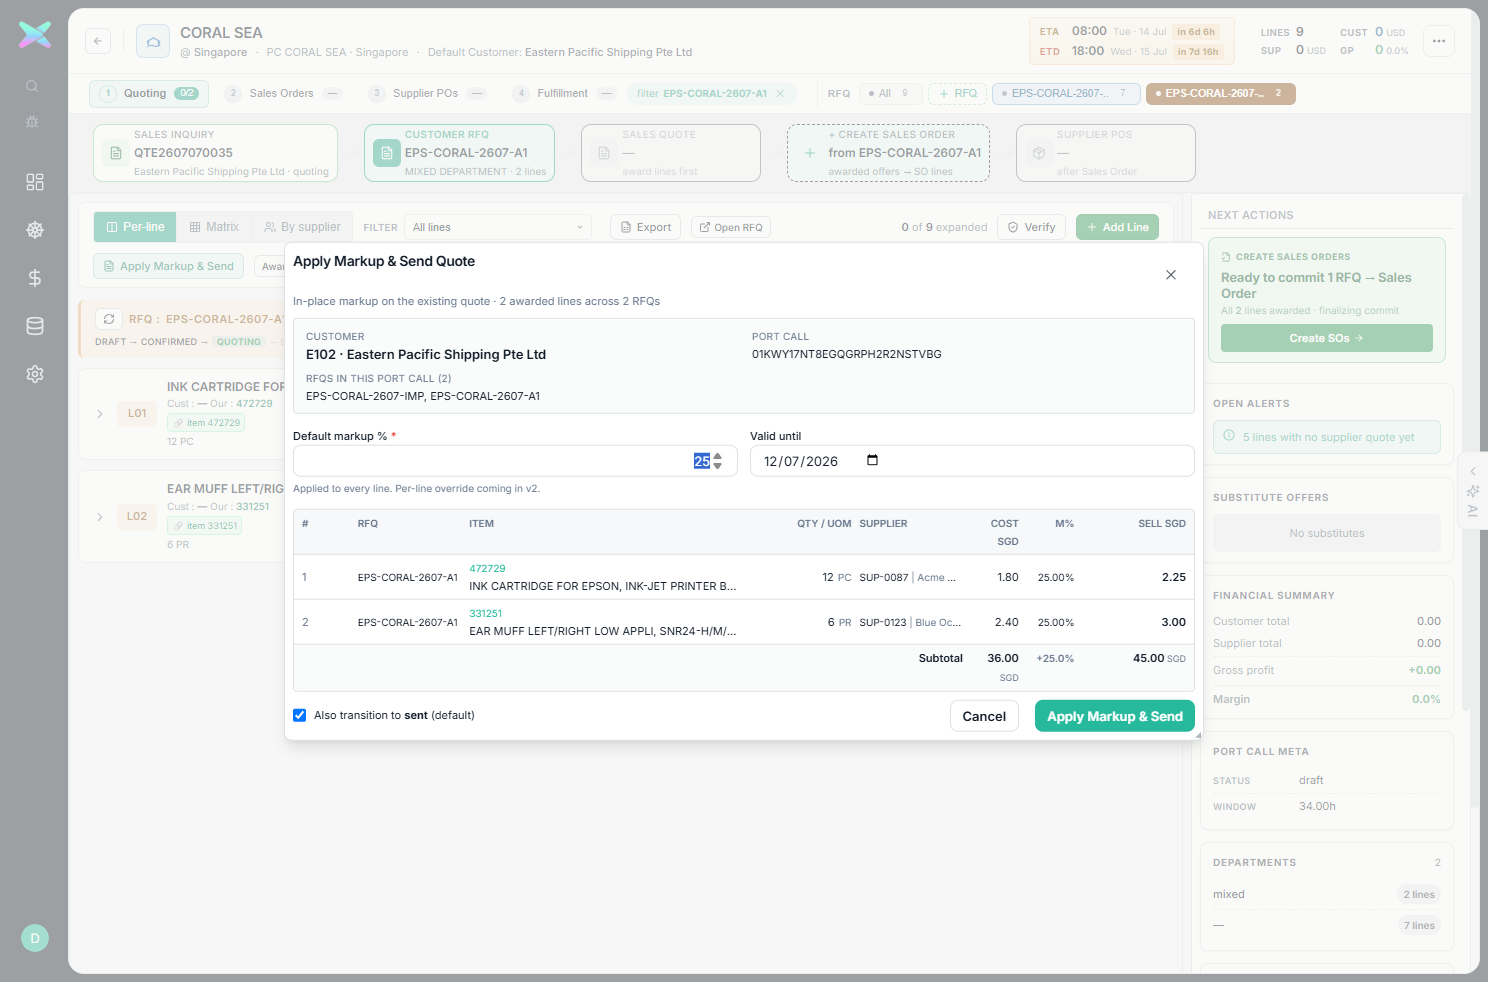Select the Sales Orders stage tab
The height and width of the screenshot is (982, 1488).
click(284, 94)
